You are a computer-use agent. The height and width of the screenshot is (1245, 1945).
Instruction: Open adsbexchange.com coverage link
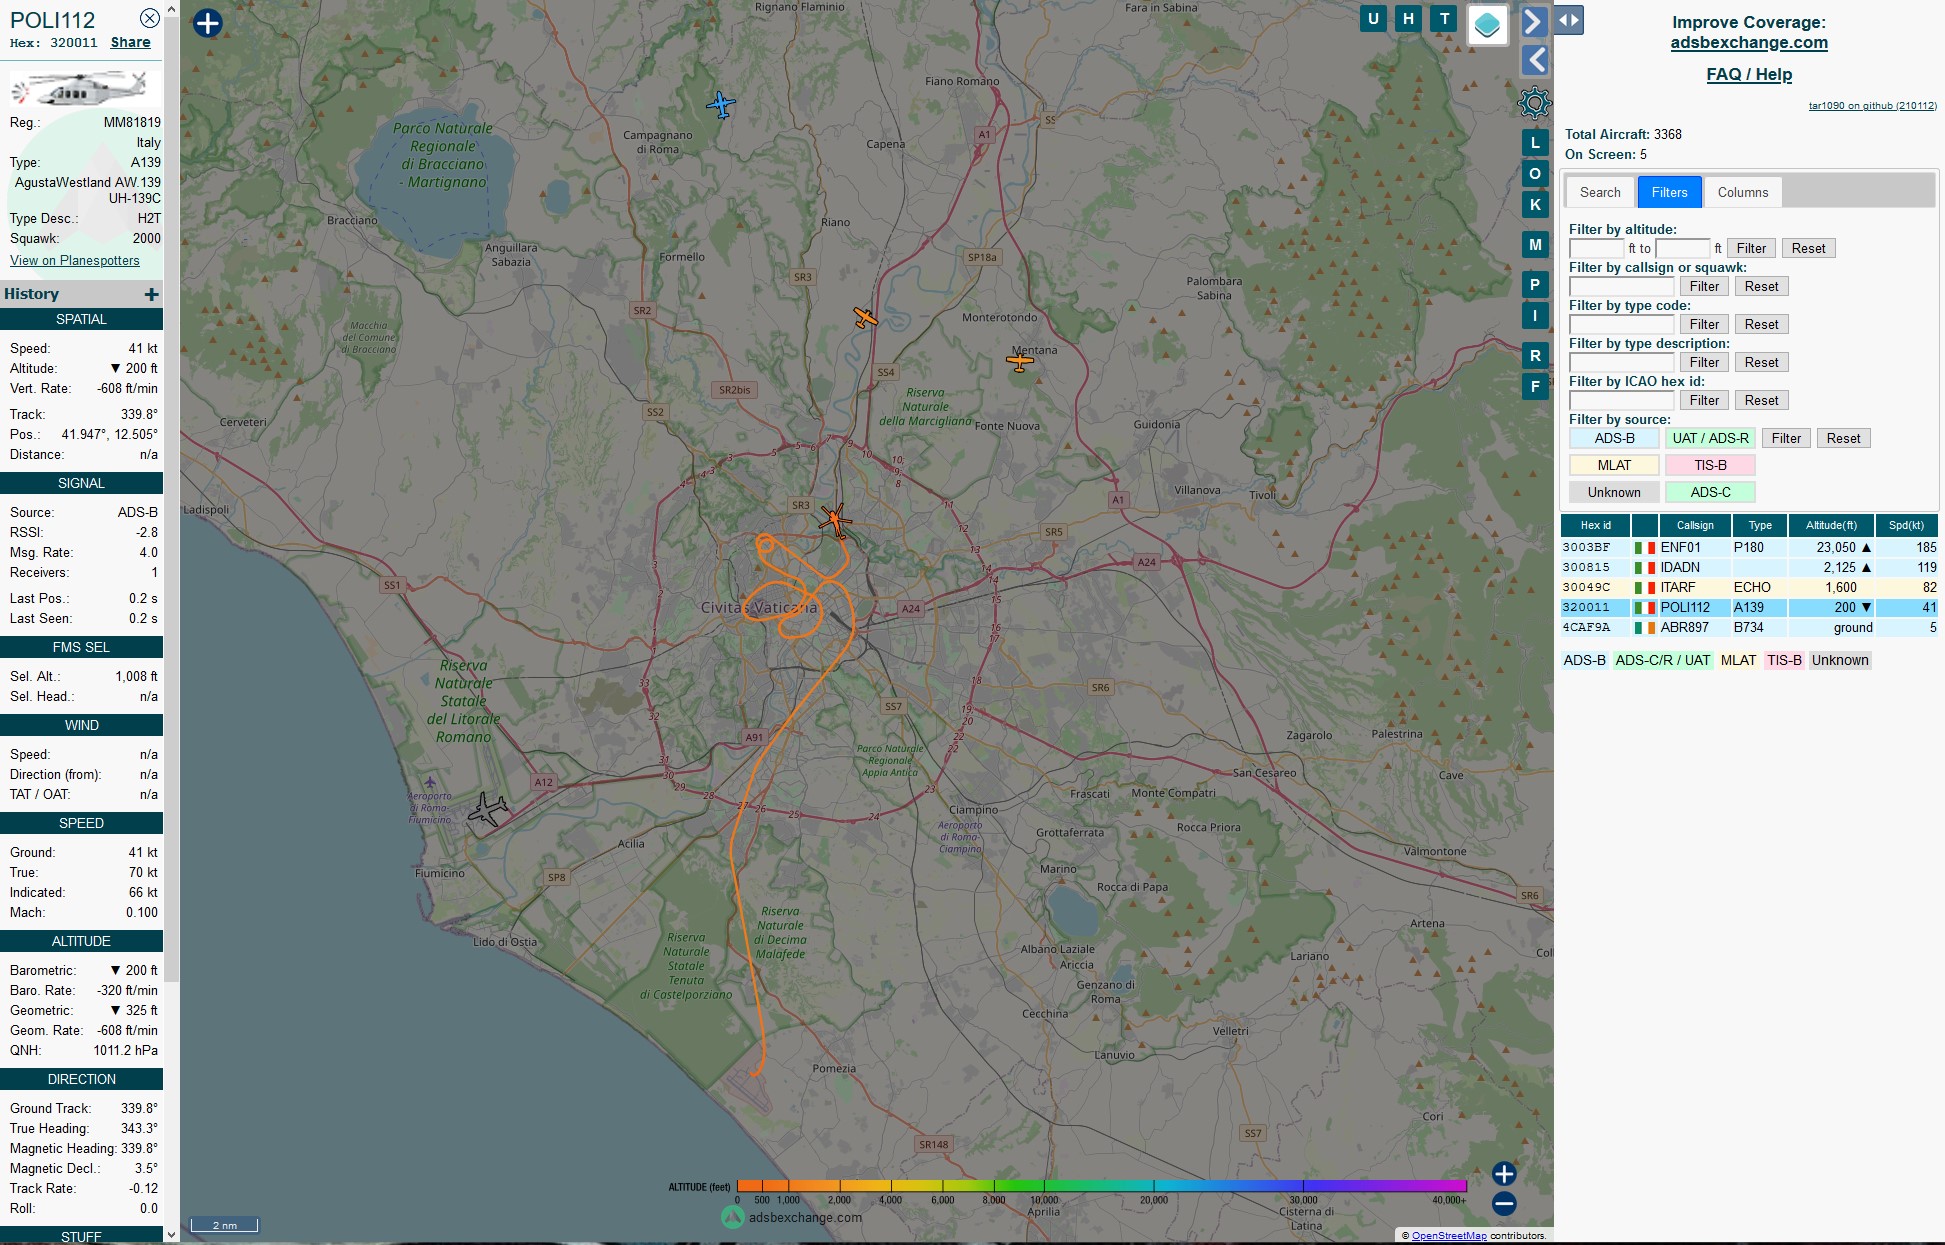[x=1749, y=42]
